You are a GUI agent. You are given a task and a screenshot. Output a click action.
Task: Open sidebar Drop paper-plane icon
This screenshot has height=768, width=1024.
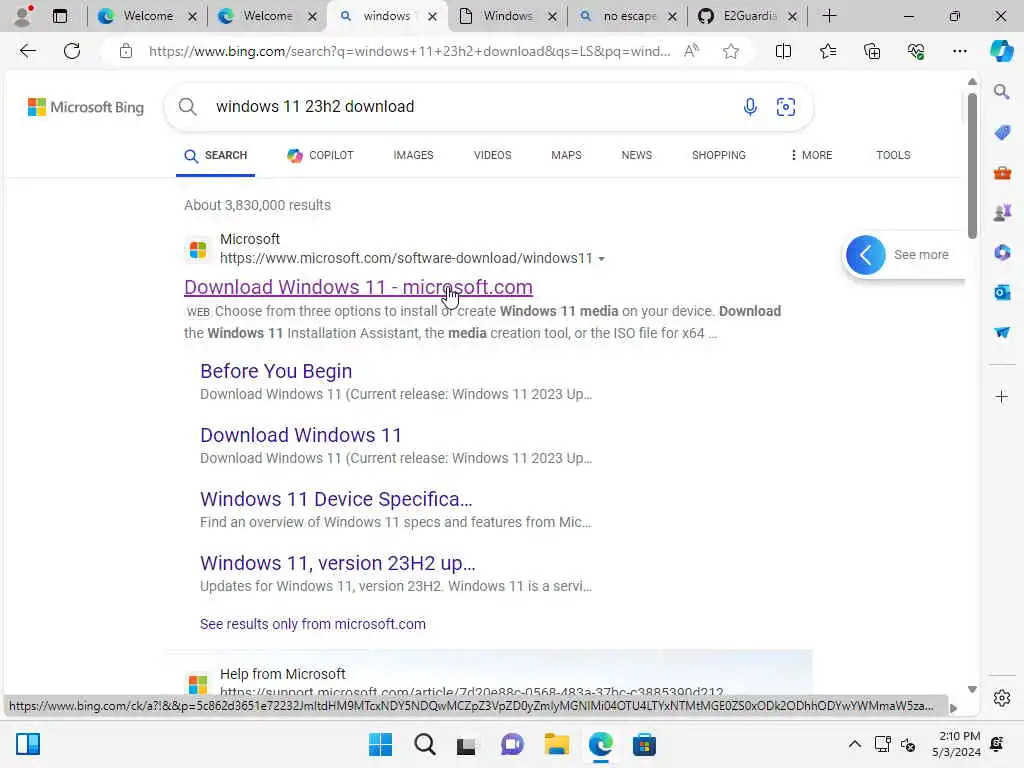point(1002,332)
